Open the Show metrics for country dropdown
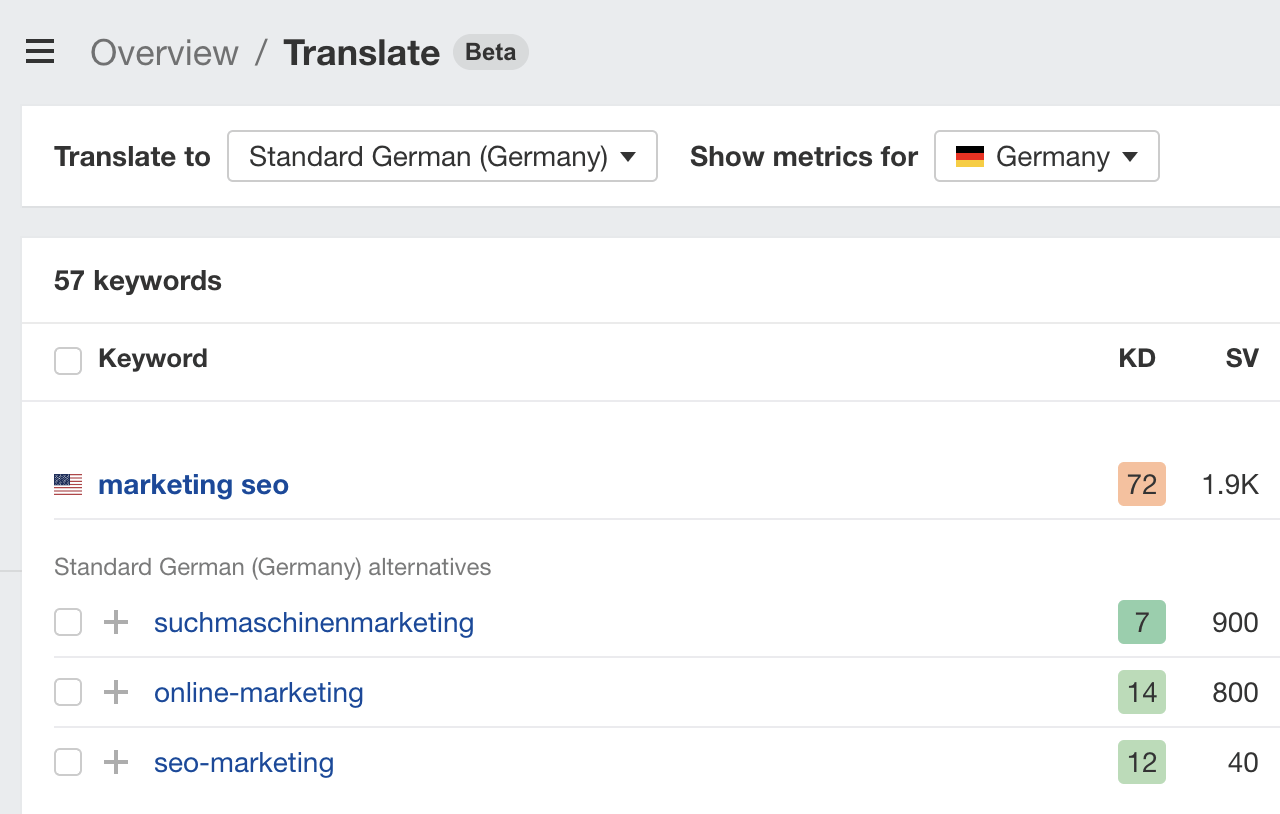The height and width of the screenshot is (814, 1280). click(1046, 156)
